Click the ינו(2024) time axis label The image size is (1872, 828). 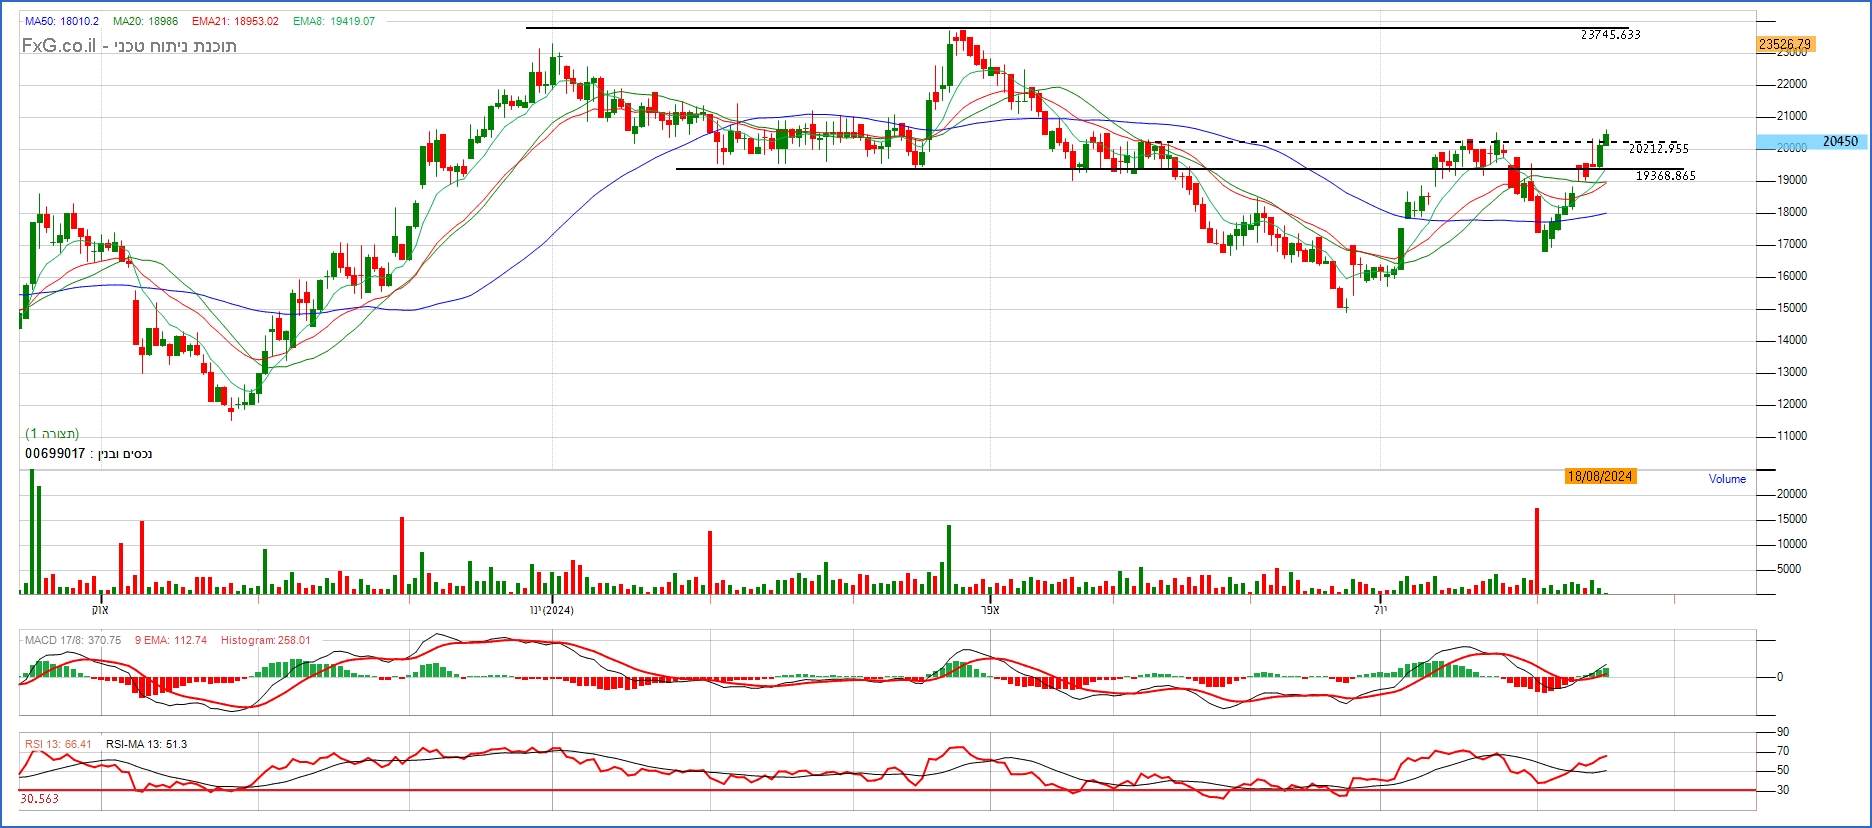tap(551, 610)
